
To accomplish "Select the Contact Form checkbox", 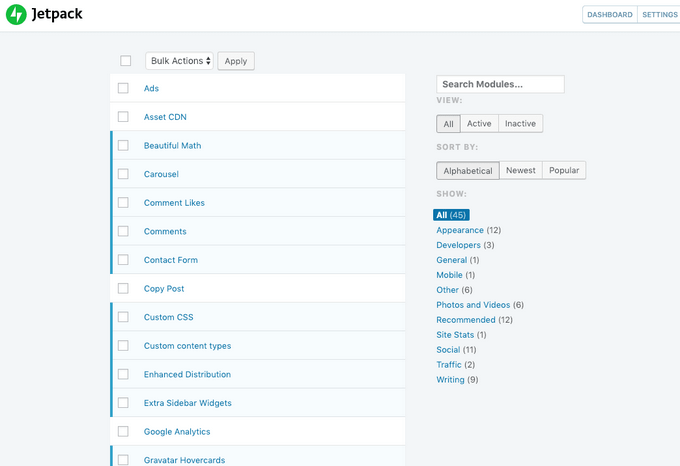I will [x=123, y=260].
